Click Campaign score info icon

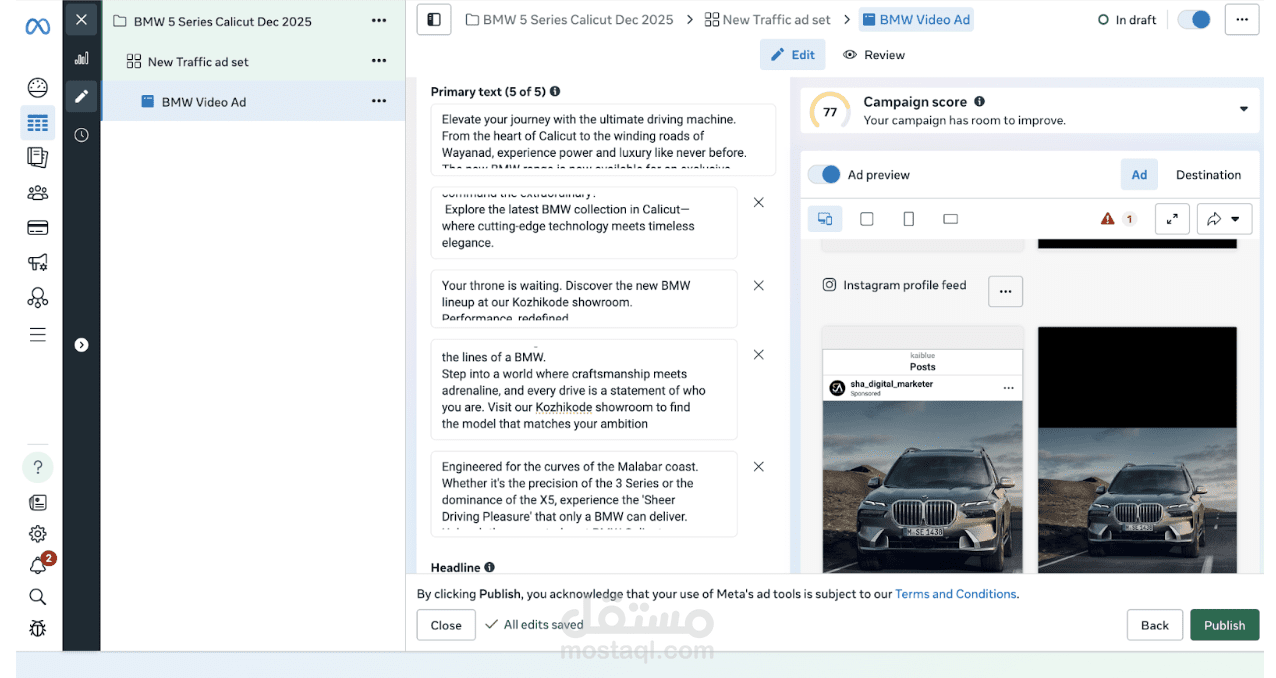pos(979,101)
